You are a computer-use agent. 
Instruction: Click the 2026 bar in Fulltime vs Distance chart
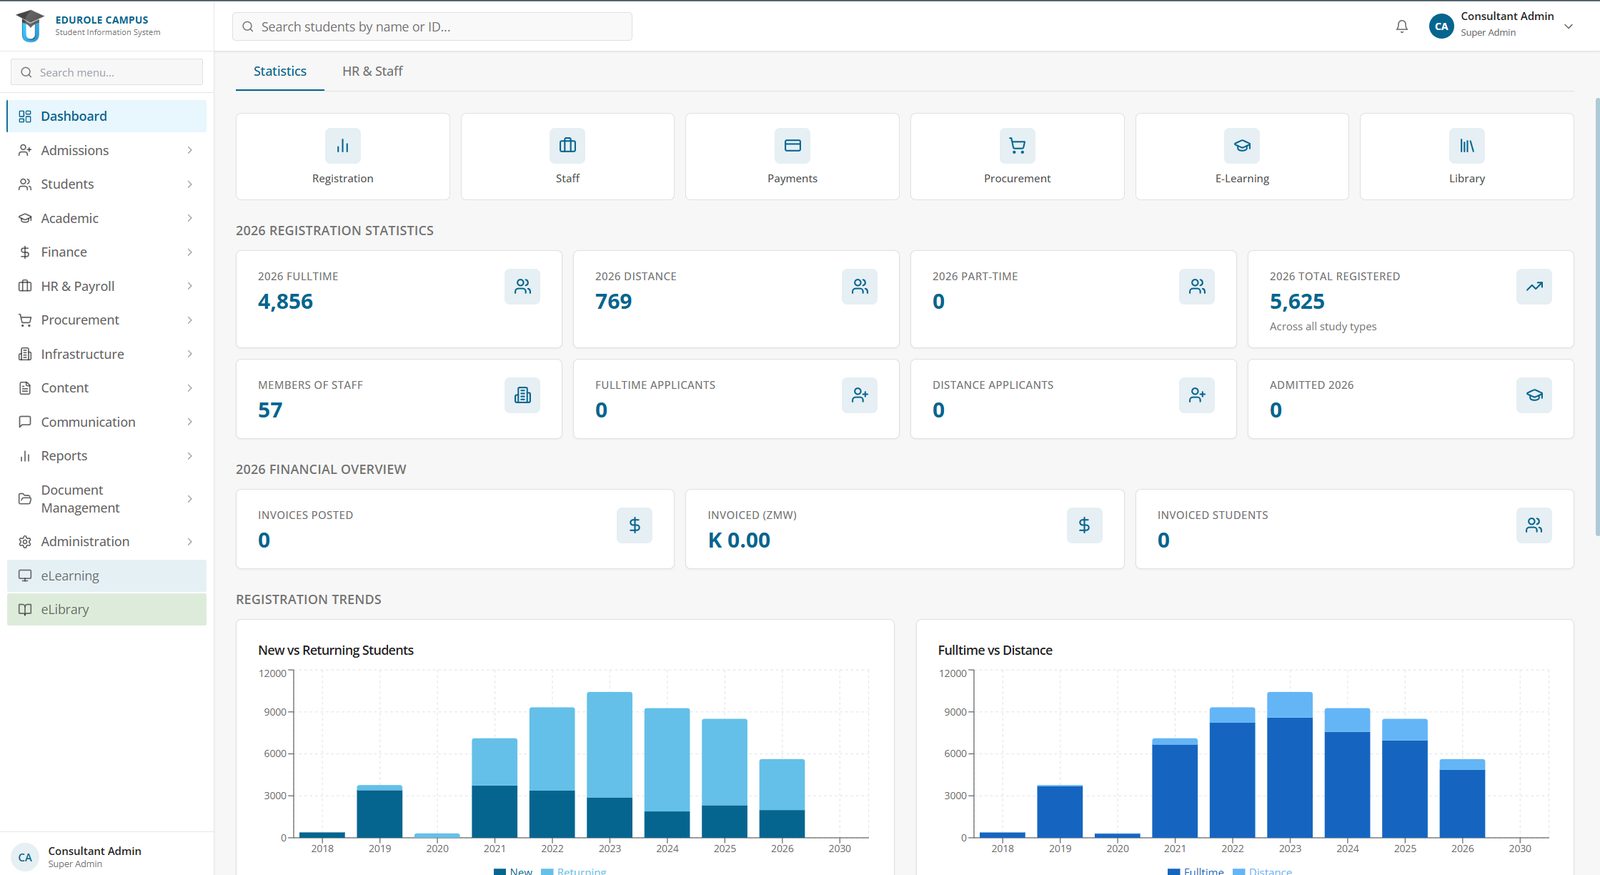click(x=1462, y=798)
